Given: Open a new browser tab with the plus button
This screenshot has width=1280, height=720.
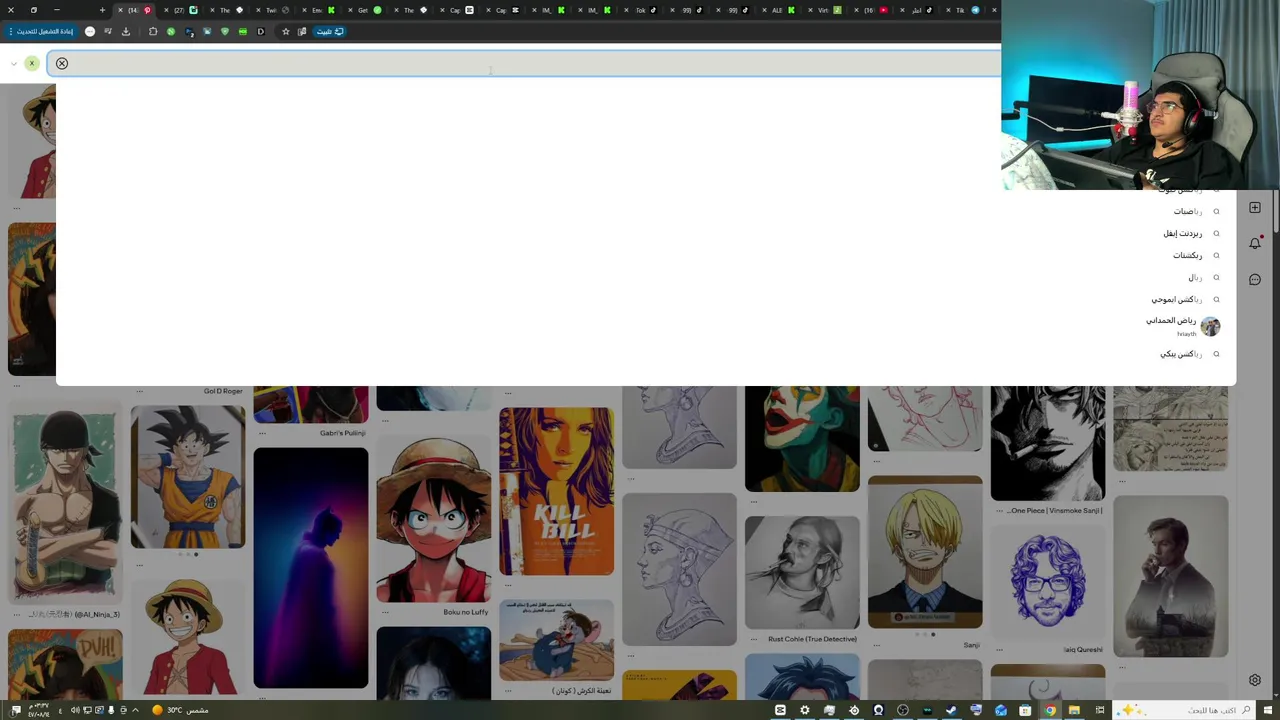Looking at the screenshot, I should click(102, 10).
